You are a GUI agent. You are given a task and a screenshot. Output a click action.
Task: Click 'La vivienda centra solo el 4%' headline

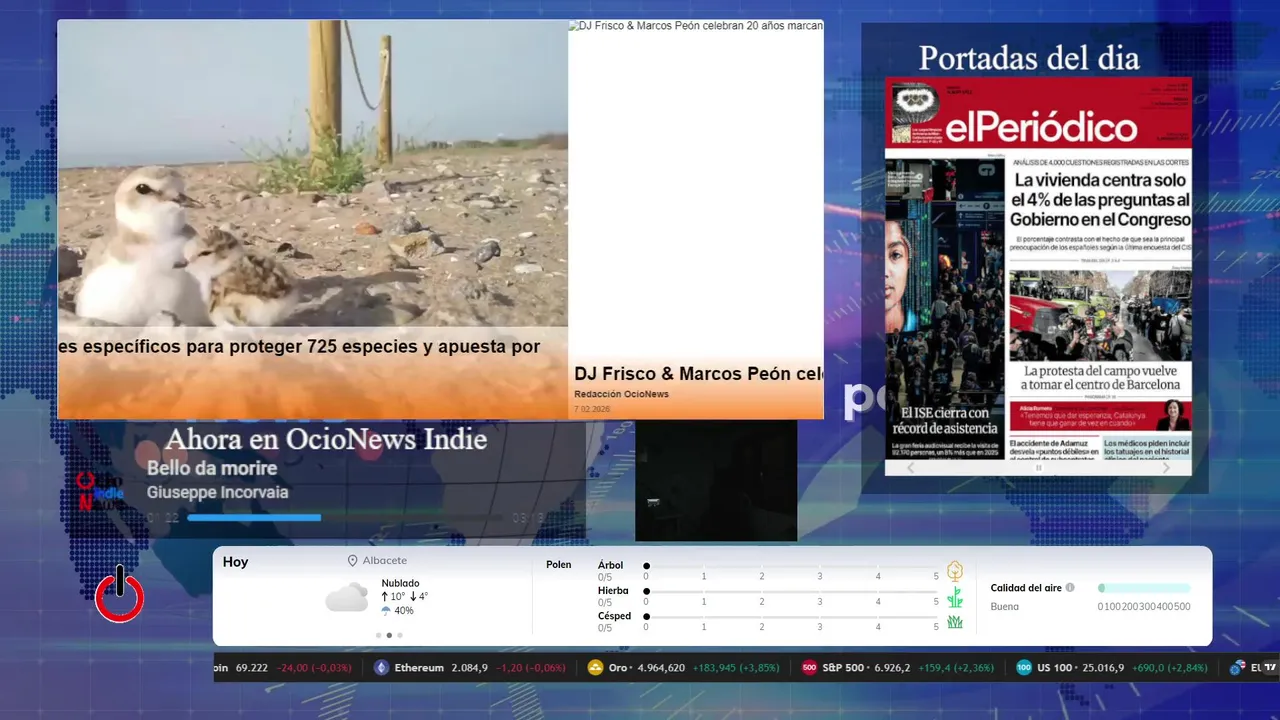point(1100,200)
